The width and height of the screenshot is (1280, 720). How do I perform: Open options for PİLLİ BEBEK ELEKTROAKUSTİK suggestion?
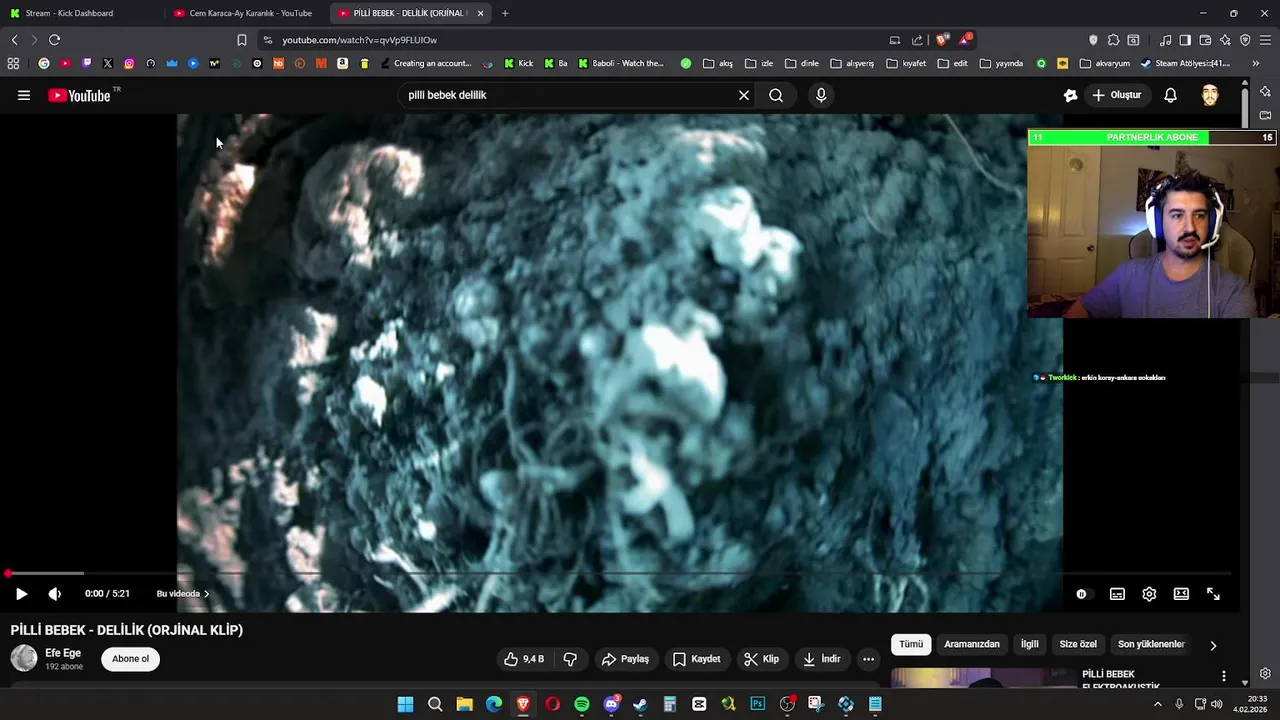click(1223, 677)
